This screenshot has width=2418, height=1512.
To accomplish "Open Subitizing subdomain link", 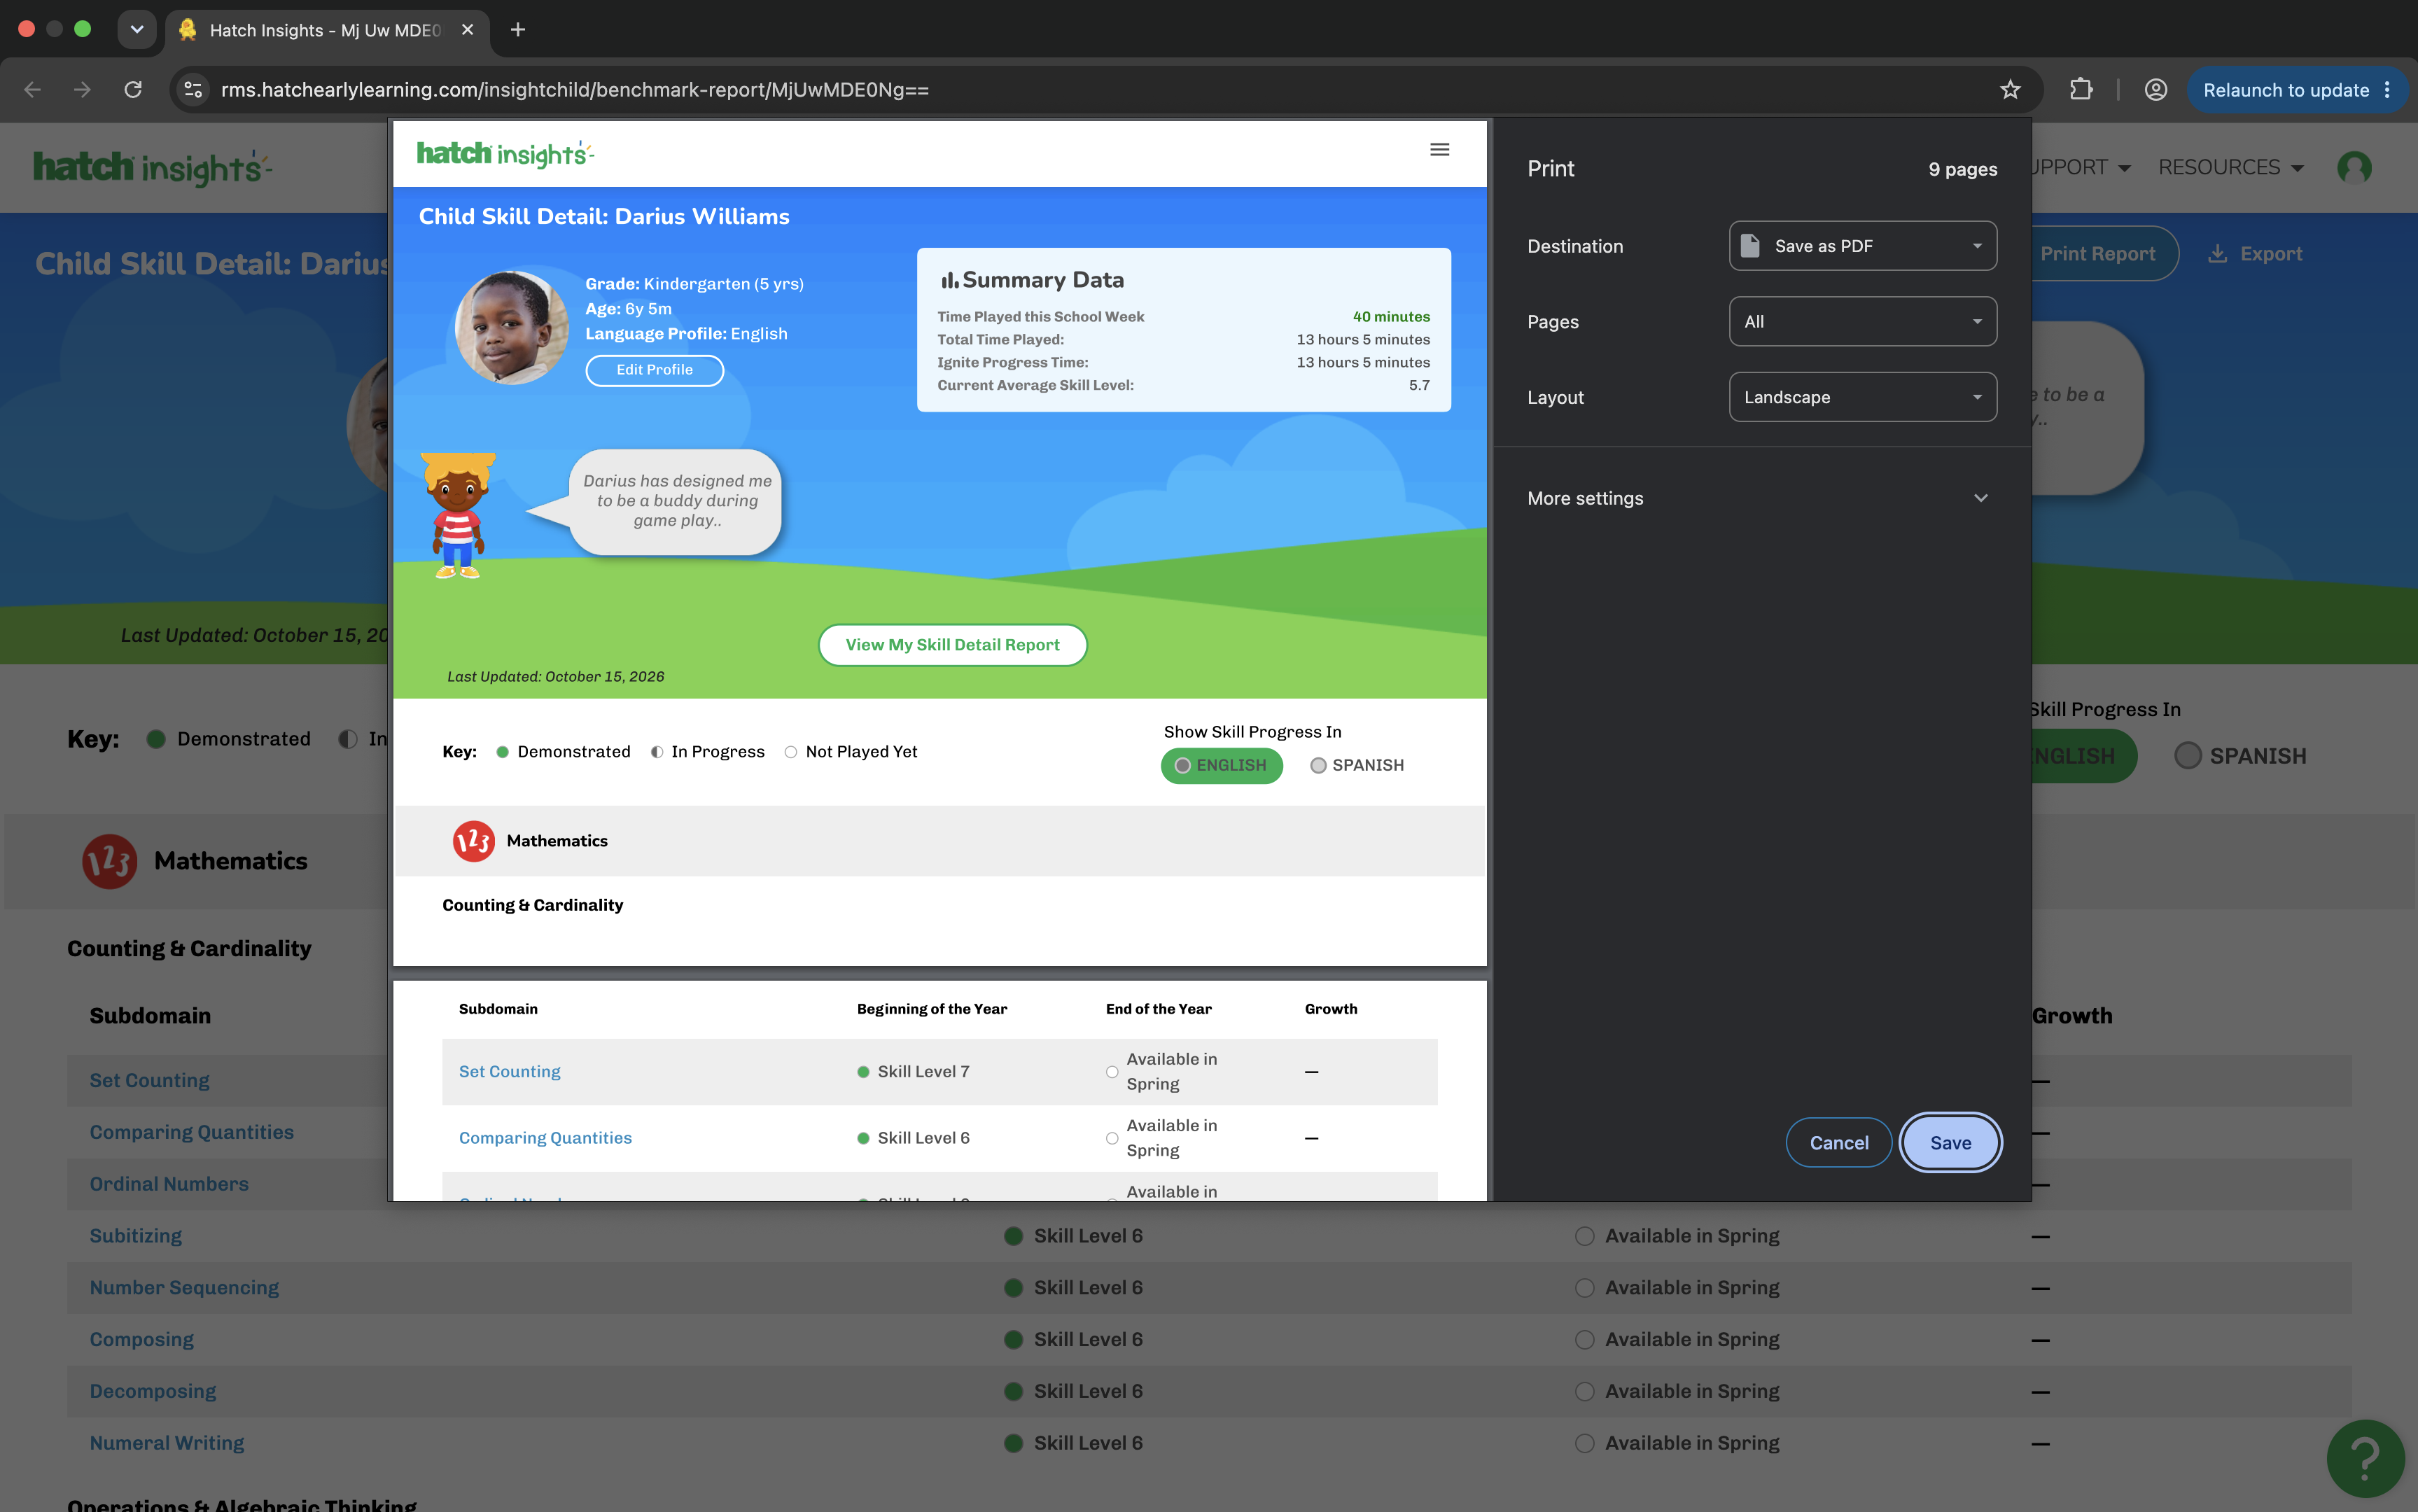I will click(x=136, y=1236).
